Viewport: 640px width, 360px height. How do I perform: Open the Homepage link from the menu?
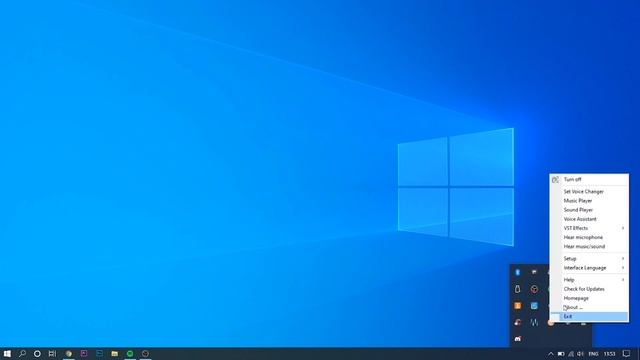[589, 298]
